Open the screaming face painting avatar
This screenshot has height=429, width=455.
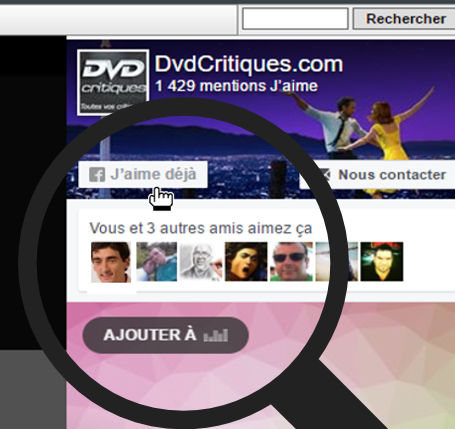click(246, 262)
